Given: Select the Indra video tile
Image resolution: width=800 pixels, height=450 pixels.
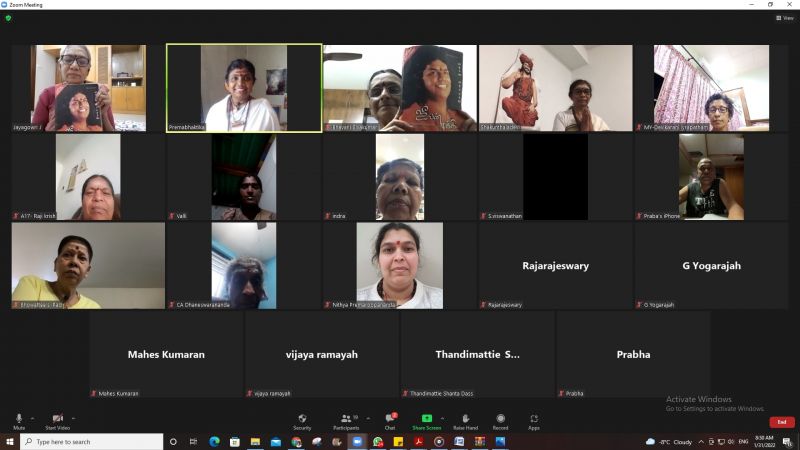Looking at the screenshot, I should click(x=399, y=177).
